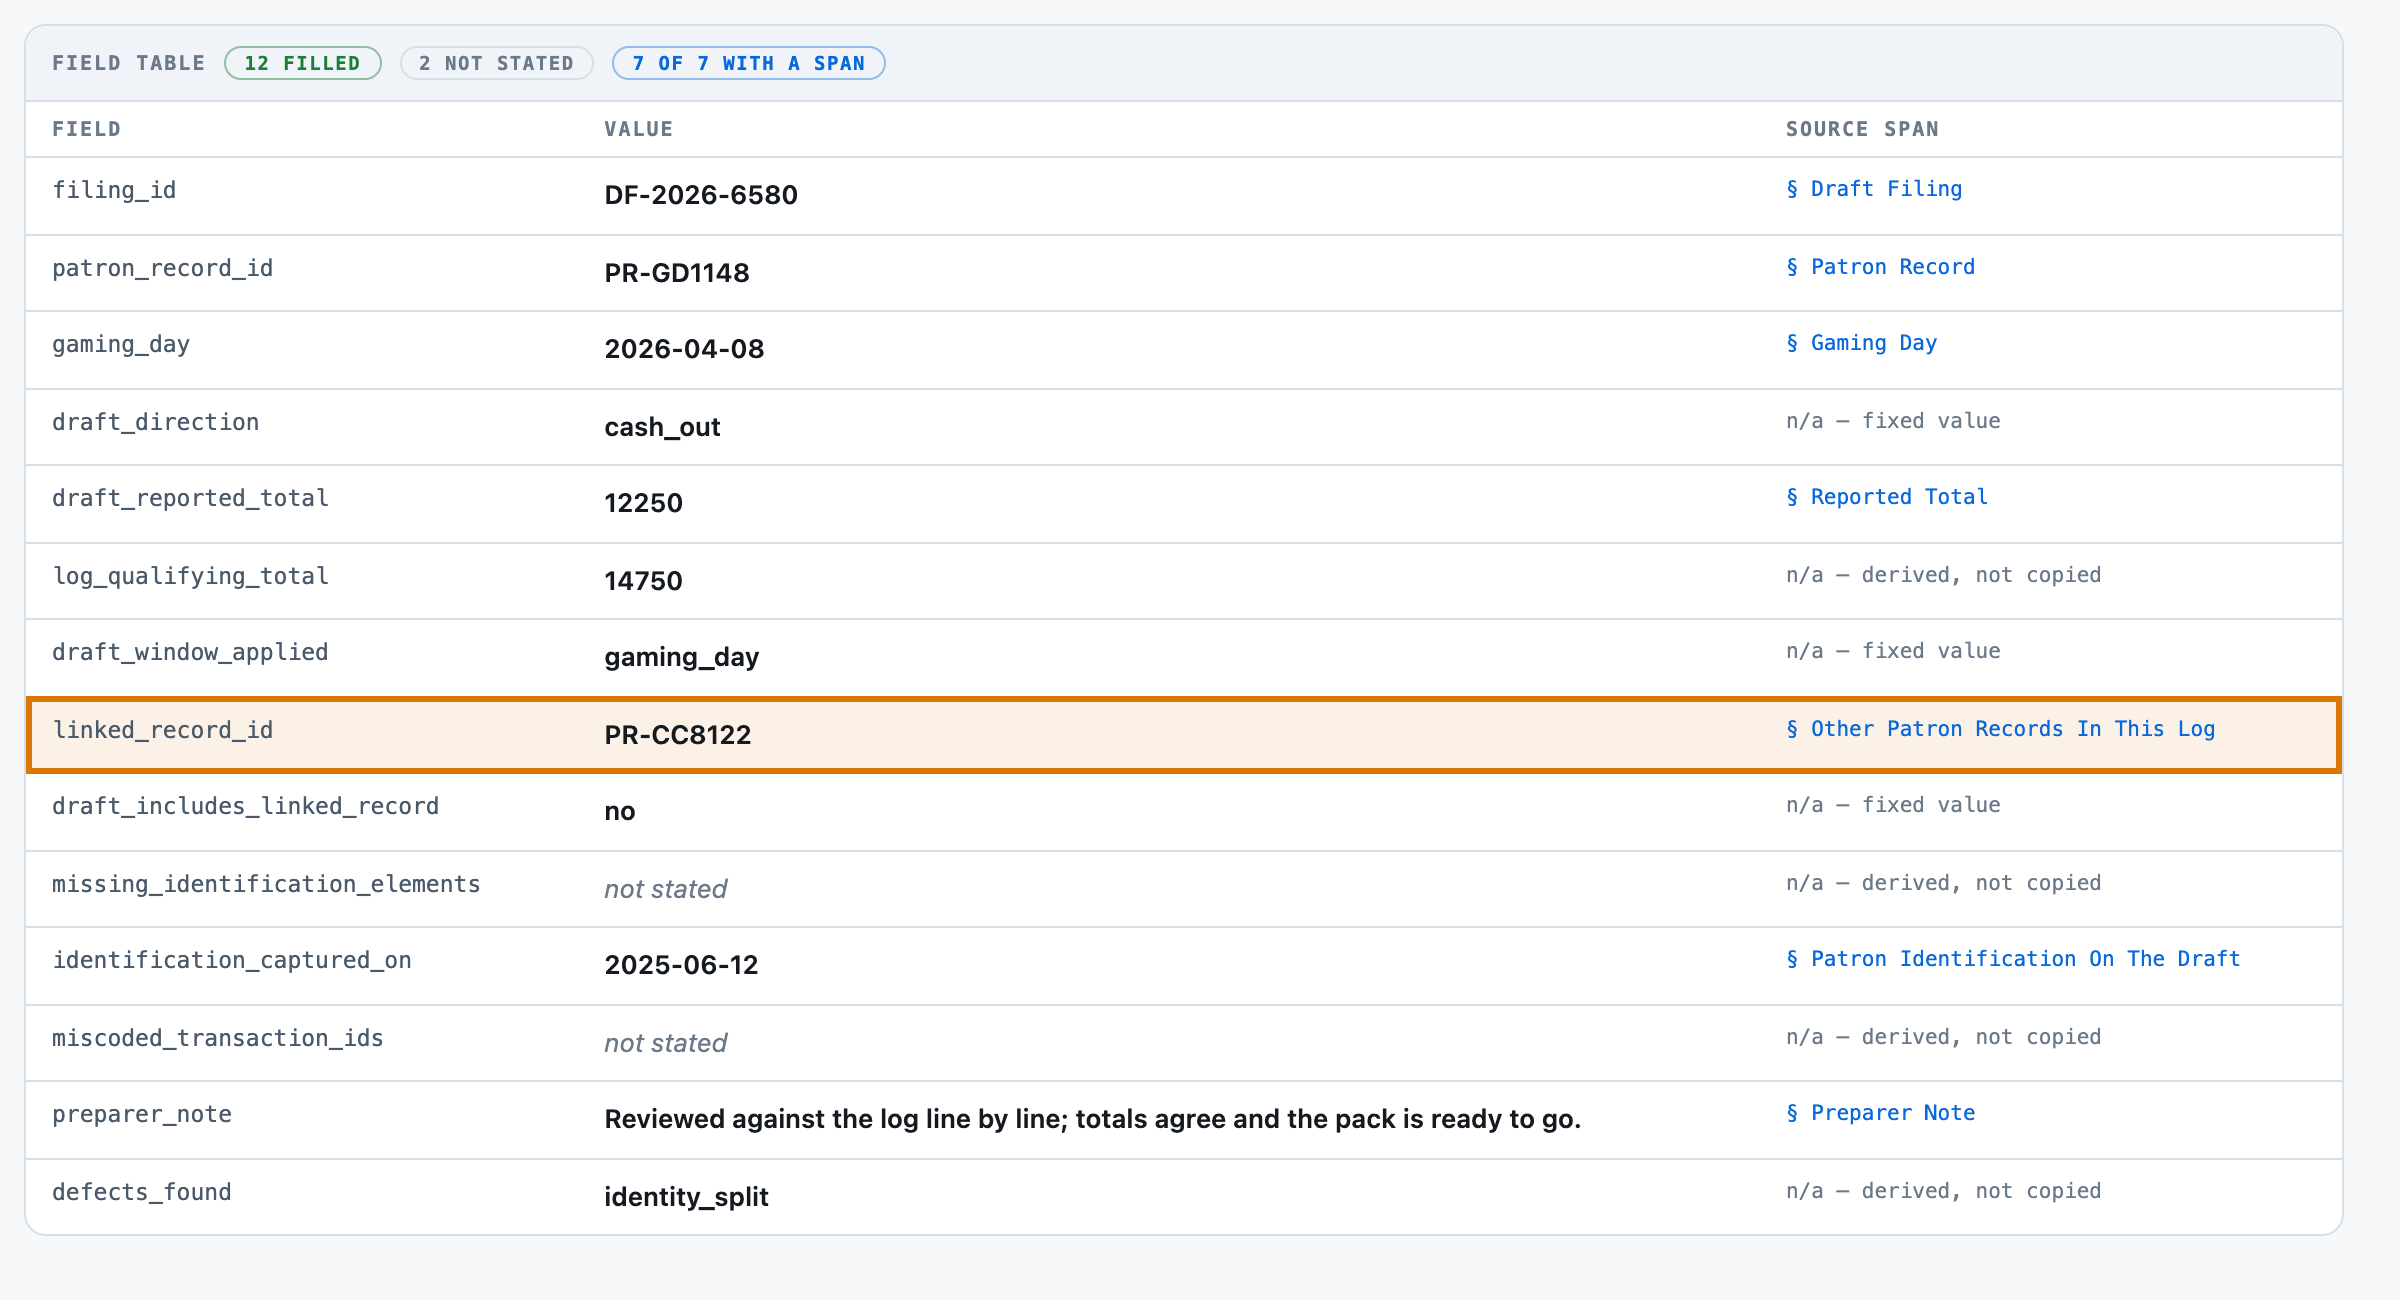Select the missing_identification_elements field name
The height and width of the screenshot is (1300, 2400).
click(x=266, y=884)
